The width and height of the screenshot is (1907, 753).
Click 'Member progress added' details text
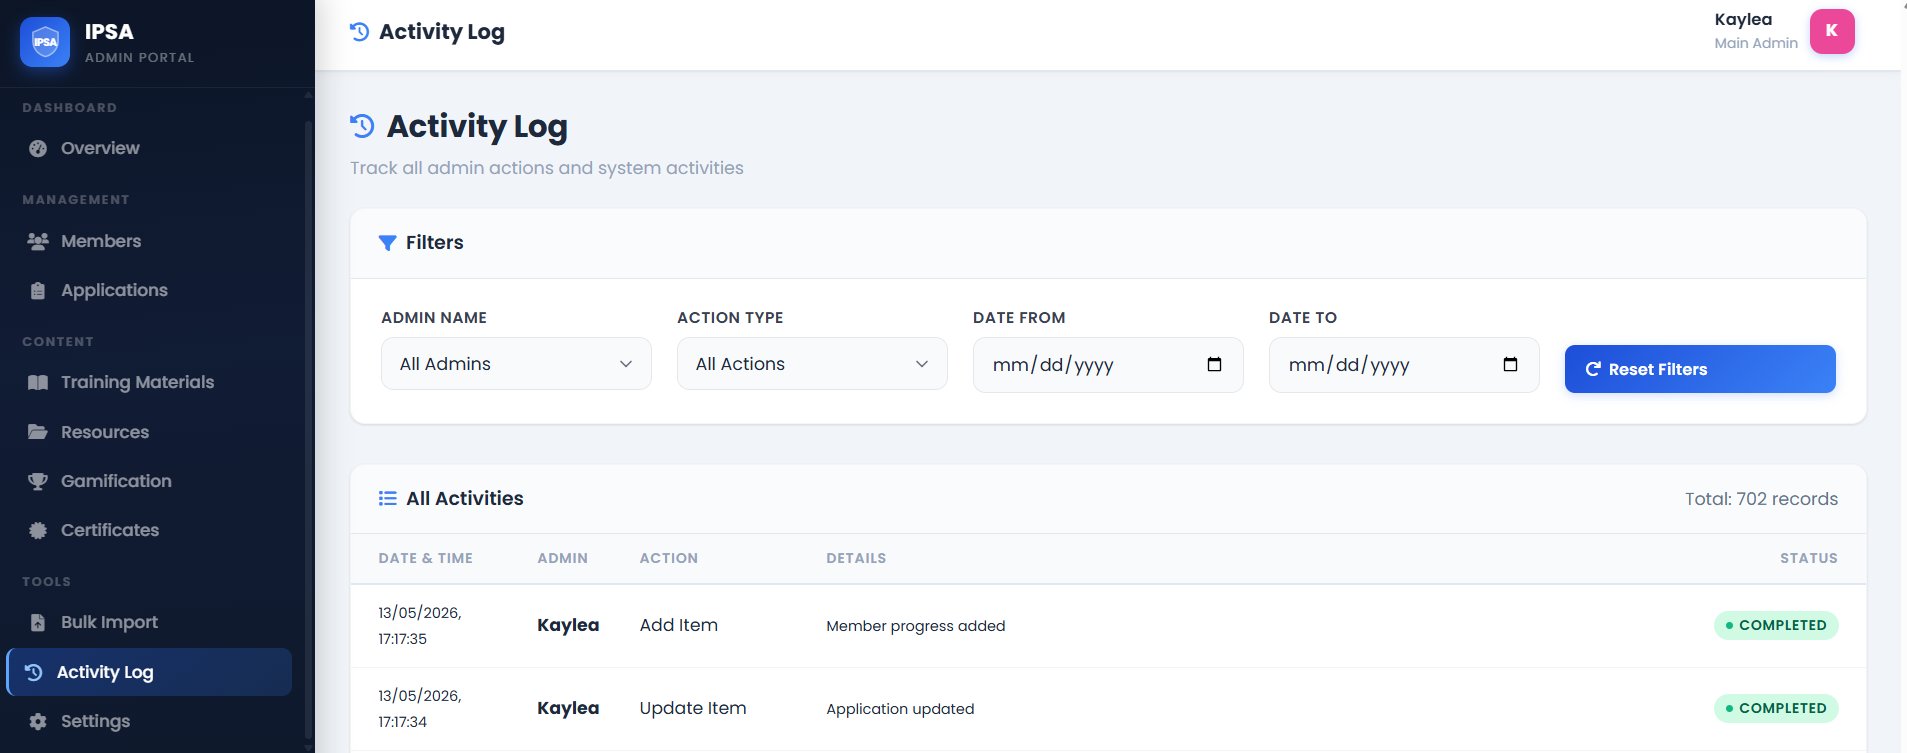(x=916, y=626)
